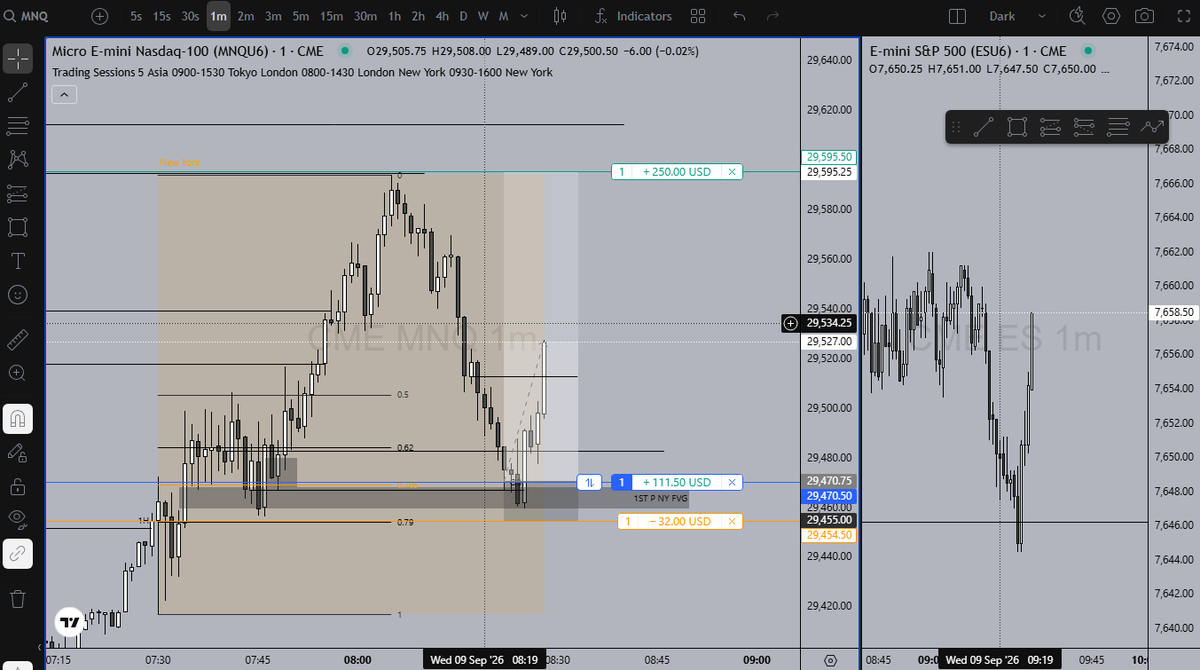
Task: Open geometric shapes tools in left sidebar
Action: (x=17, y=227)
